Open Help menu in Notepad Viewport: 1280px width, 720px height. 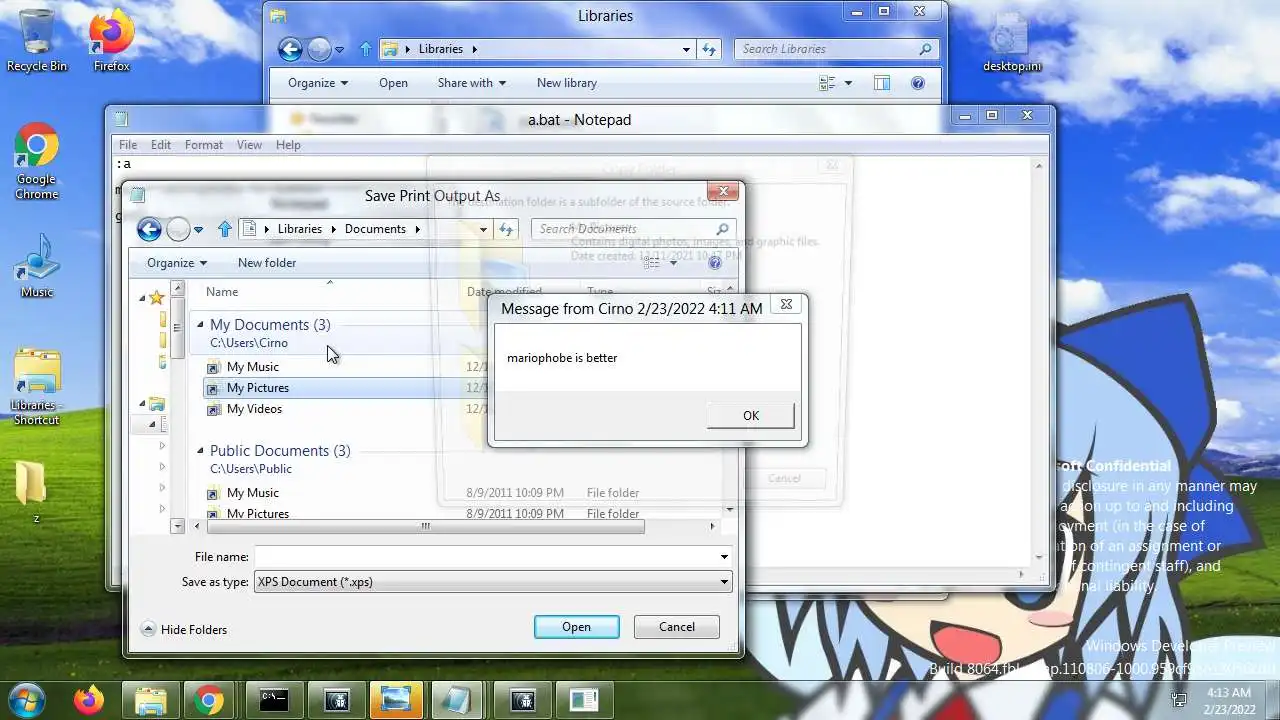288,145
